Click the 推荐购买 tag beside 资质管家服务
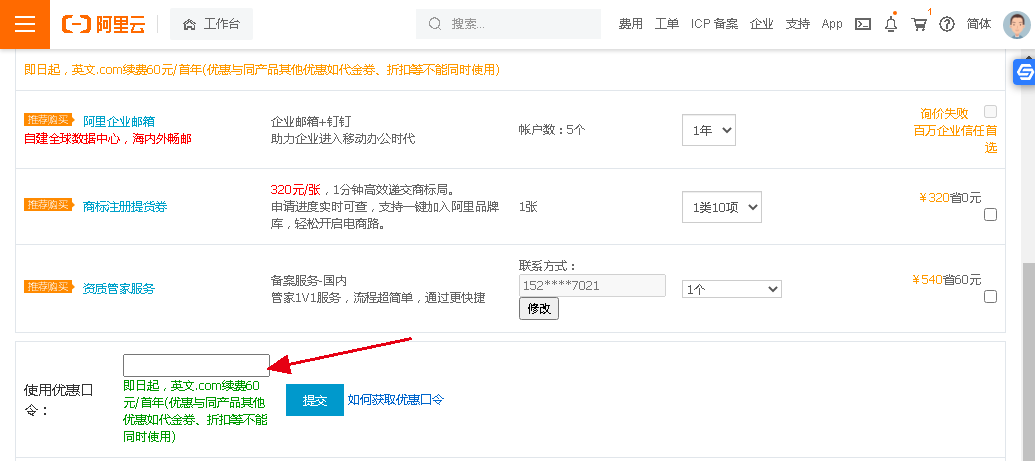 (x=48, y=287)
